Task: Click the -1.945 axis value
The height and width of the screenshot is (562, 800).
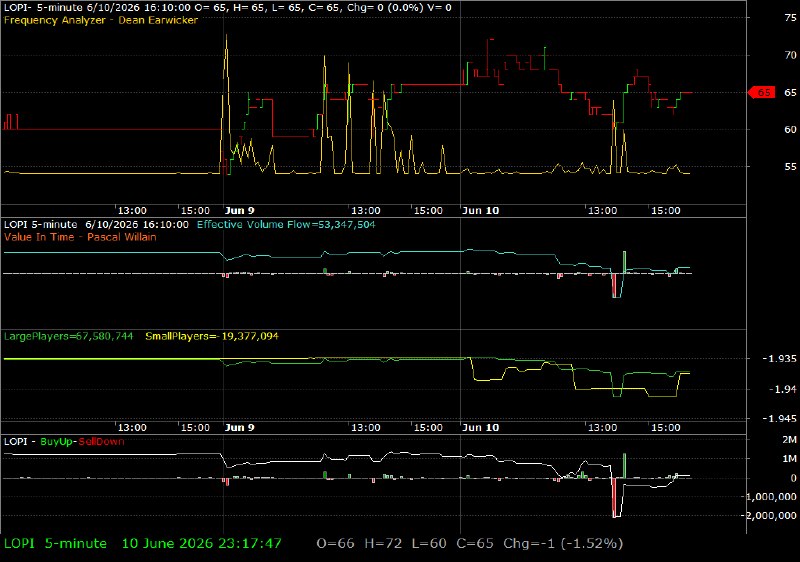Action: (779, 419)
